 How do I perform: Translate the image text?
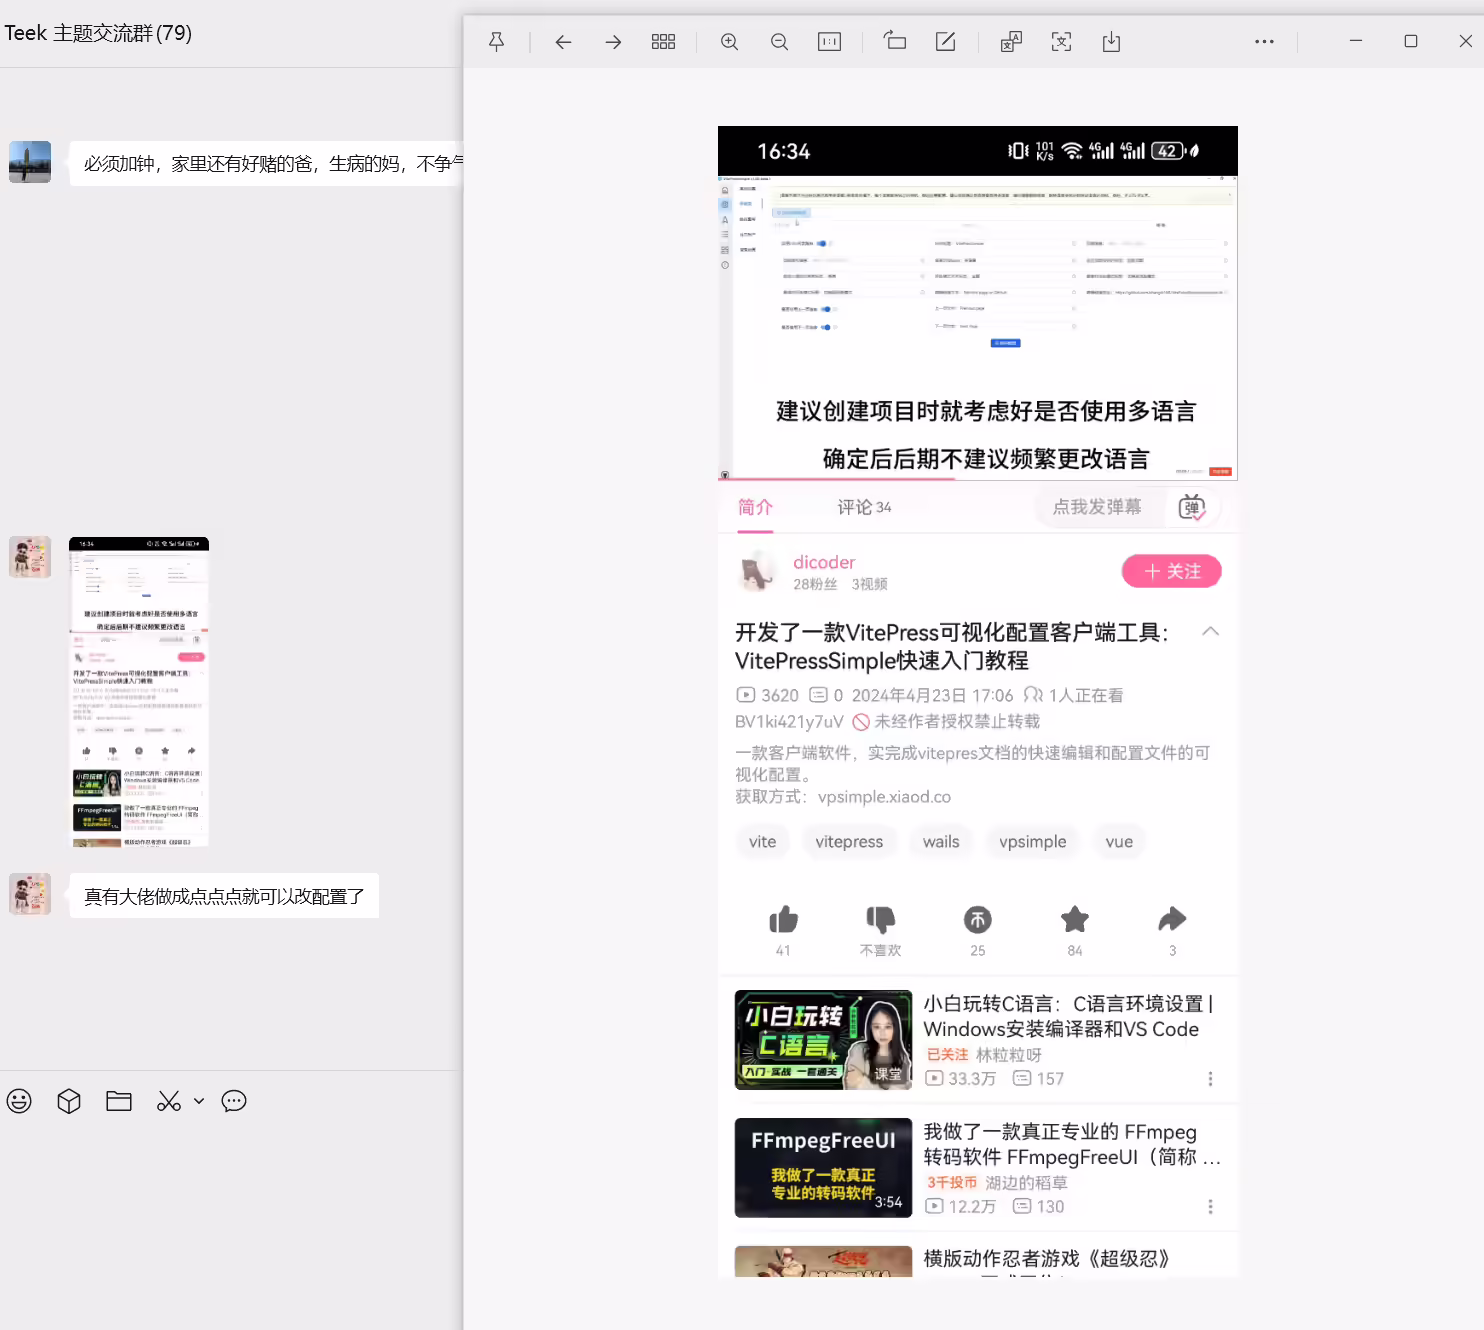pos(1011,42)
